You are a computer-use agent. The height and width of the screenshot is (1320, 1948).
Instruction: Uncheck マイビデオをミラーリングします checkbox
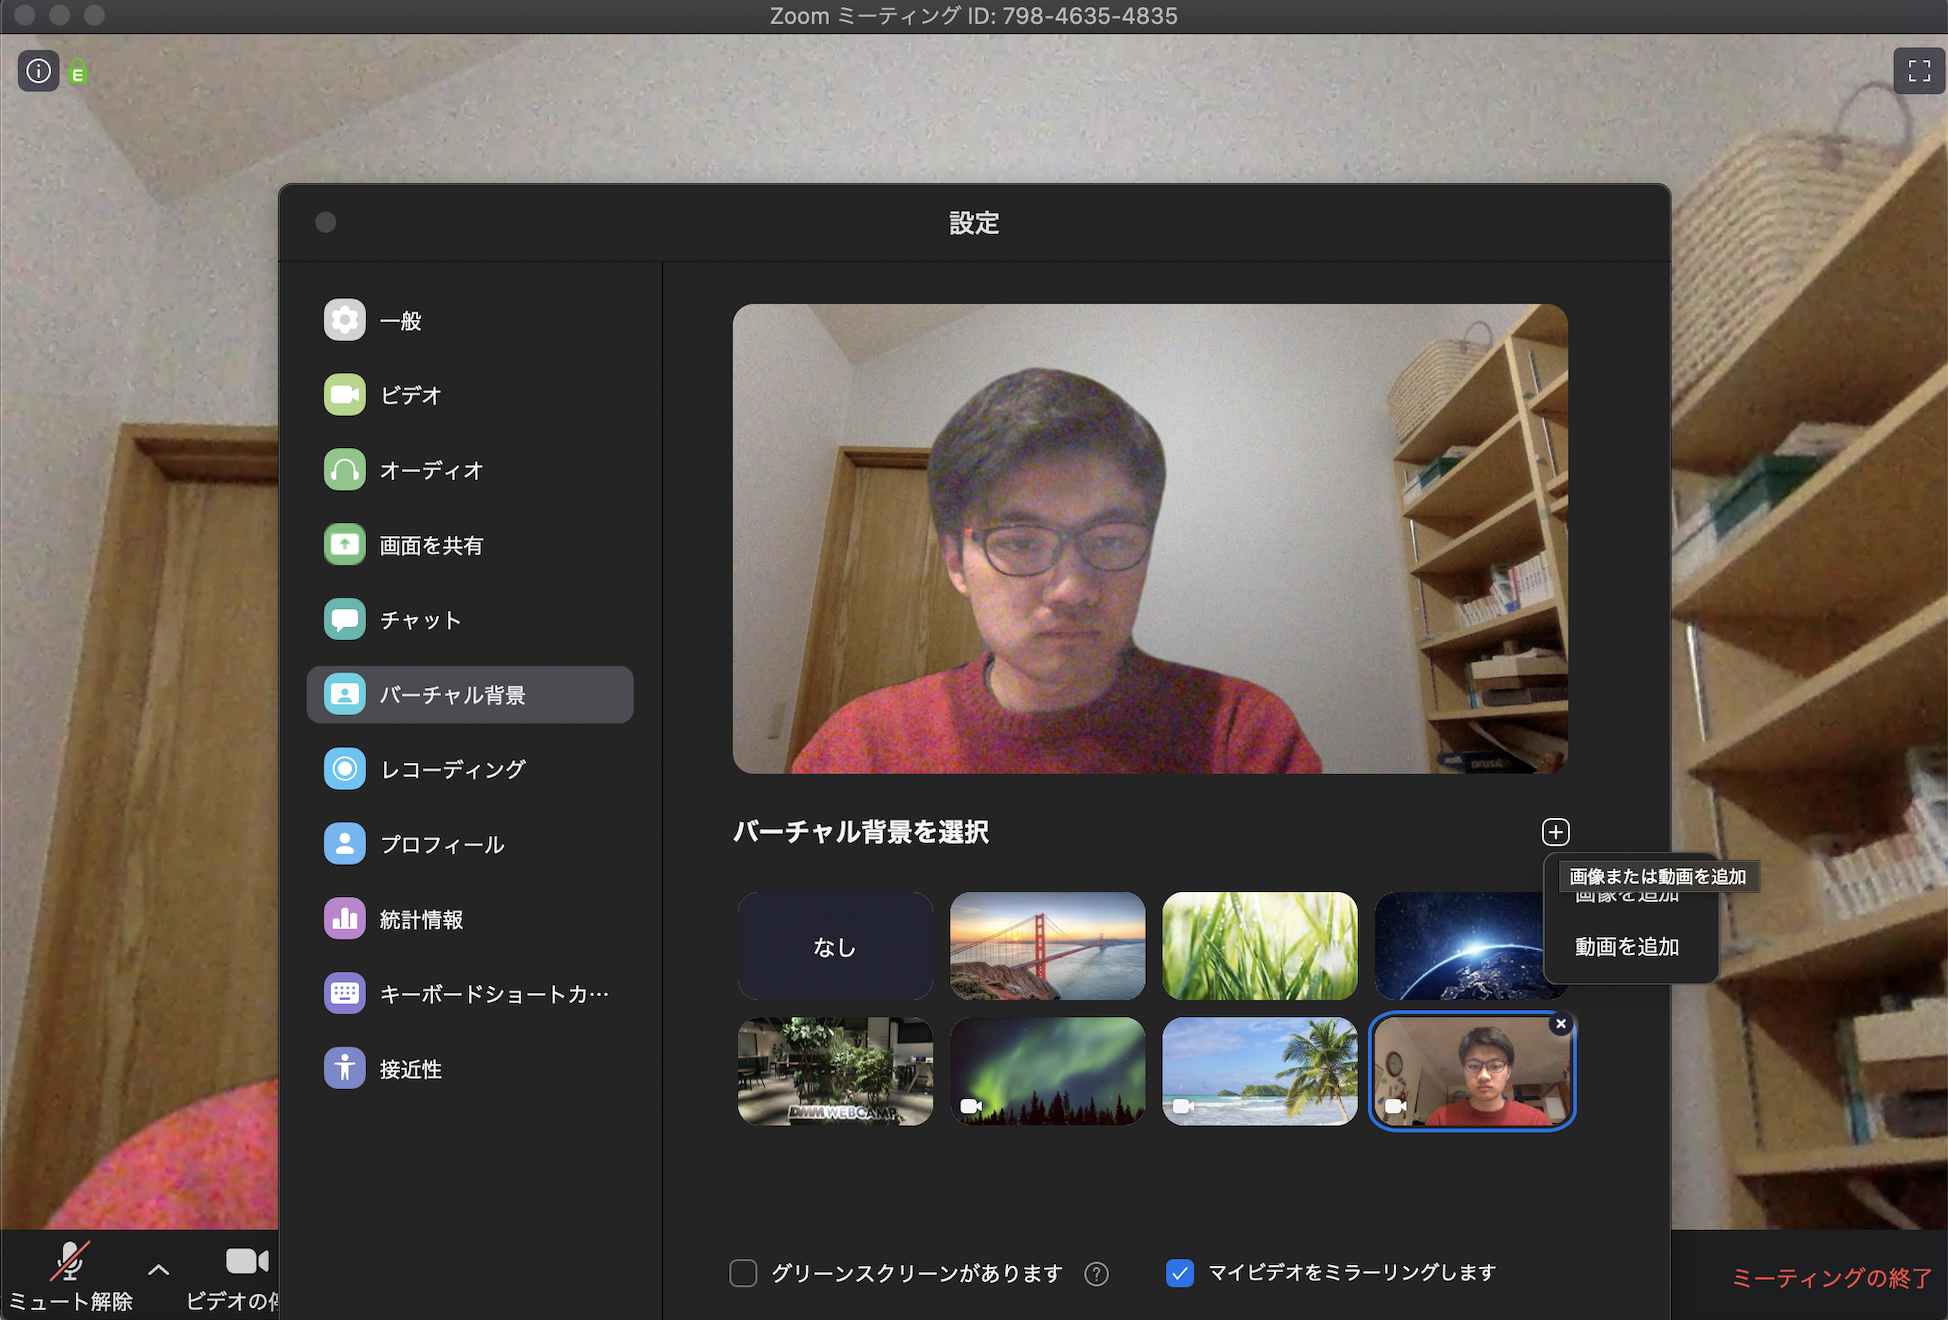[x=1180, y=1273]
